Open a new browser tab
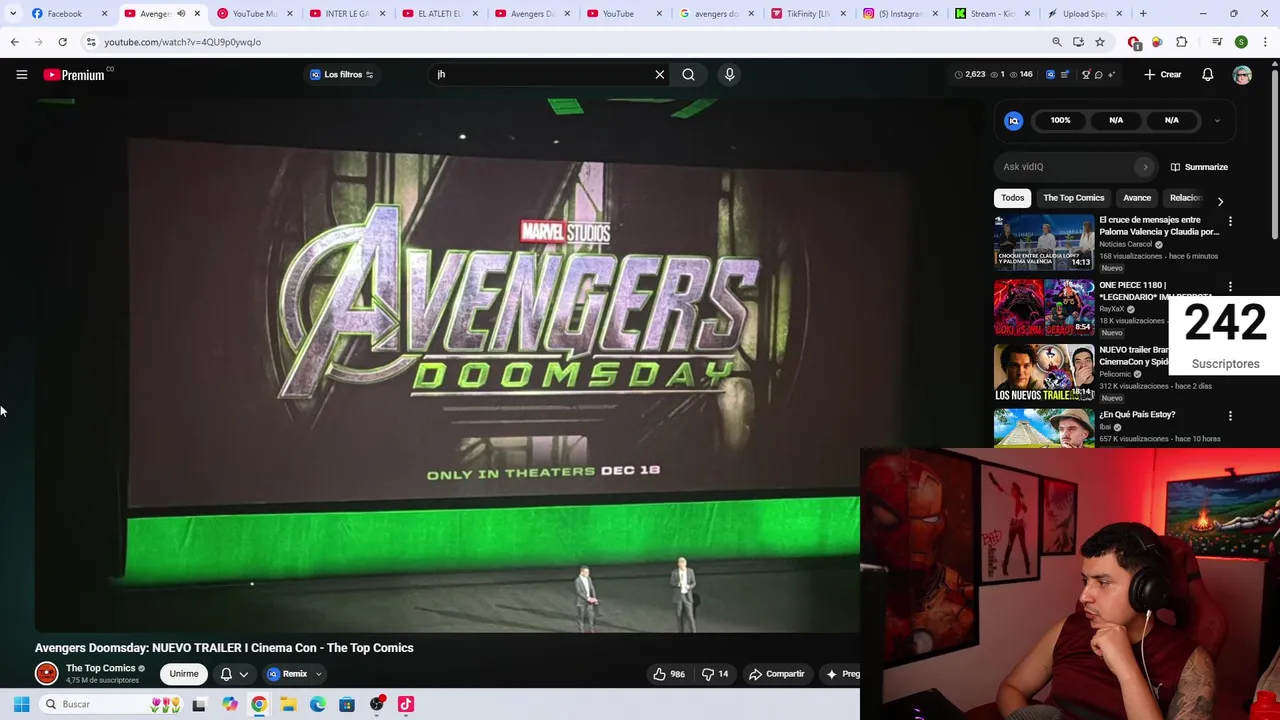The width and height of the screenshot is (1280, 720). point(1143,14)
